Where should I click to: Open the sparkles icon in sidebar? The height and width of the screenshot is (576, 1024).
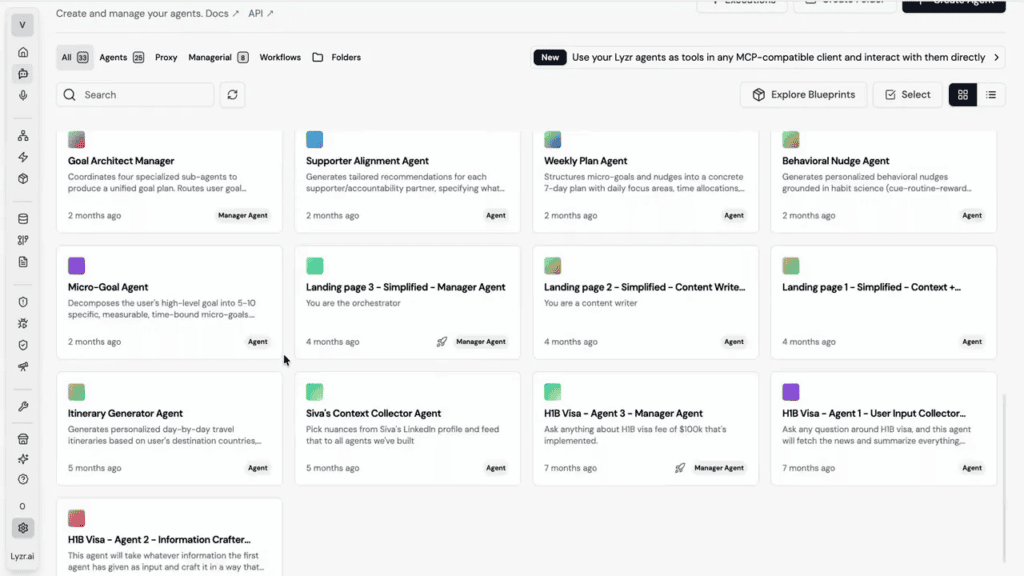23,459
